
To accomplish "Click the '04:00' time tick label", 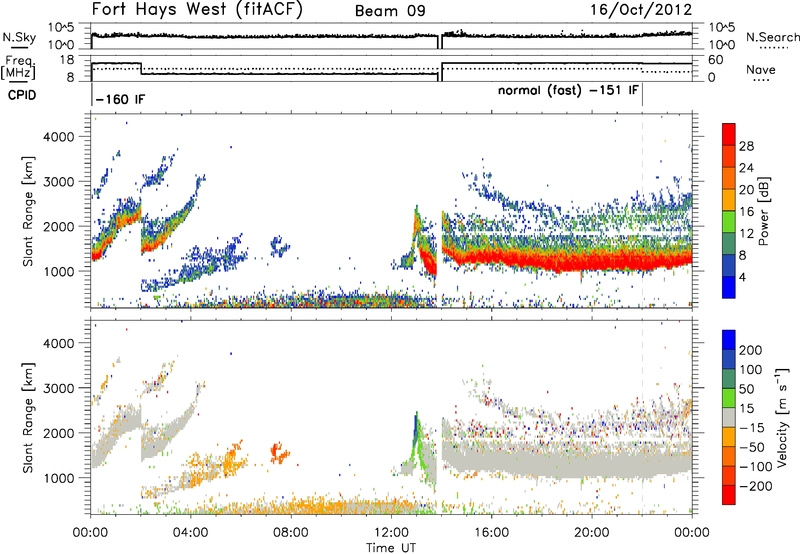I will (191, 533).
